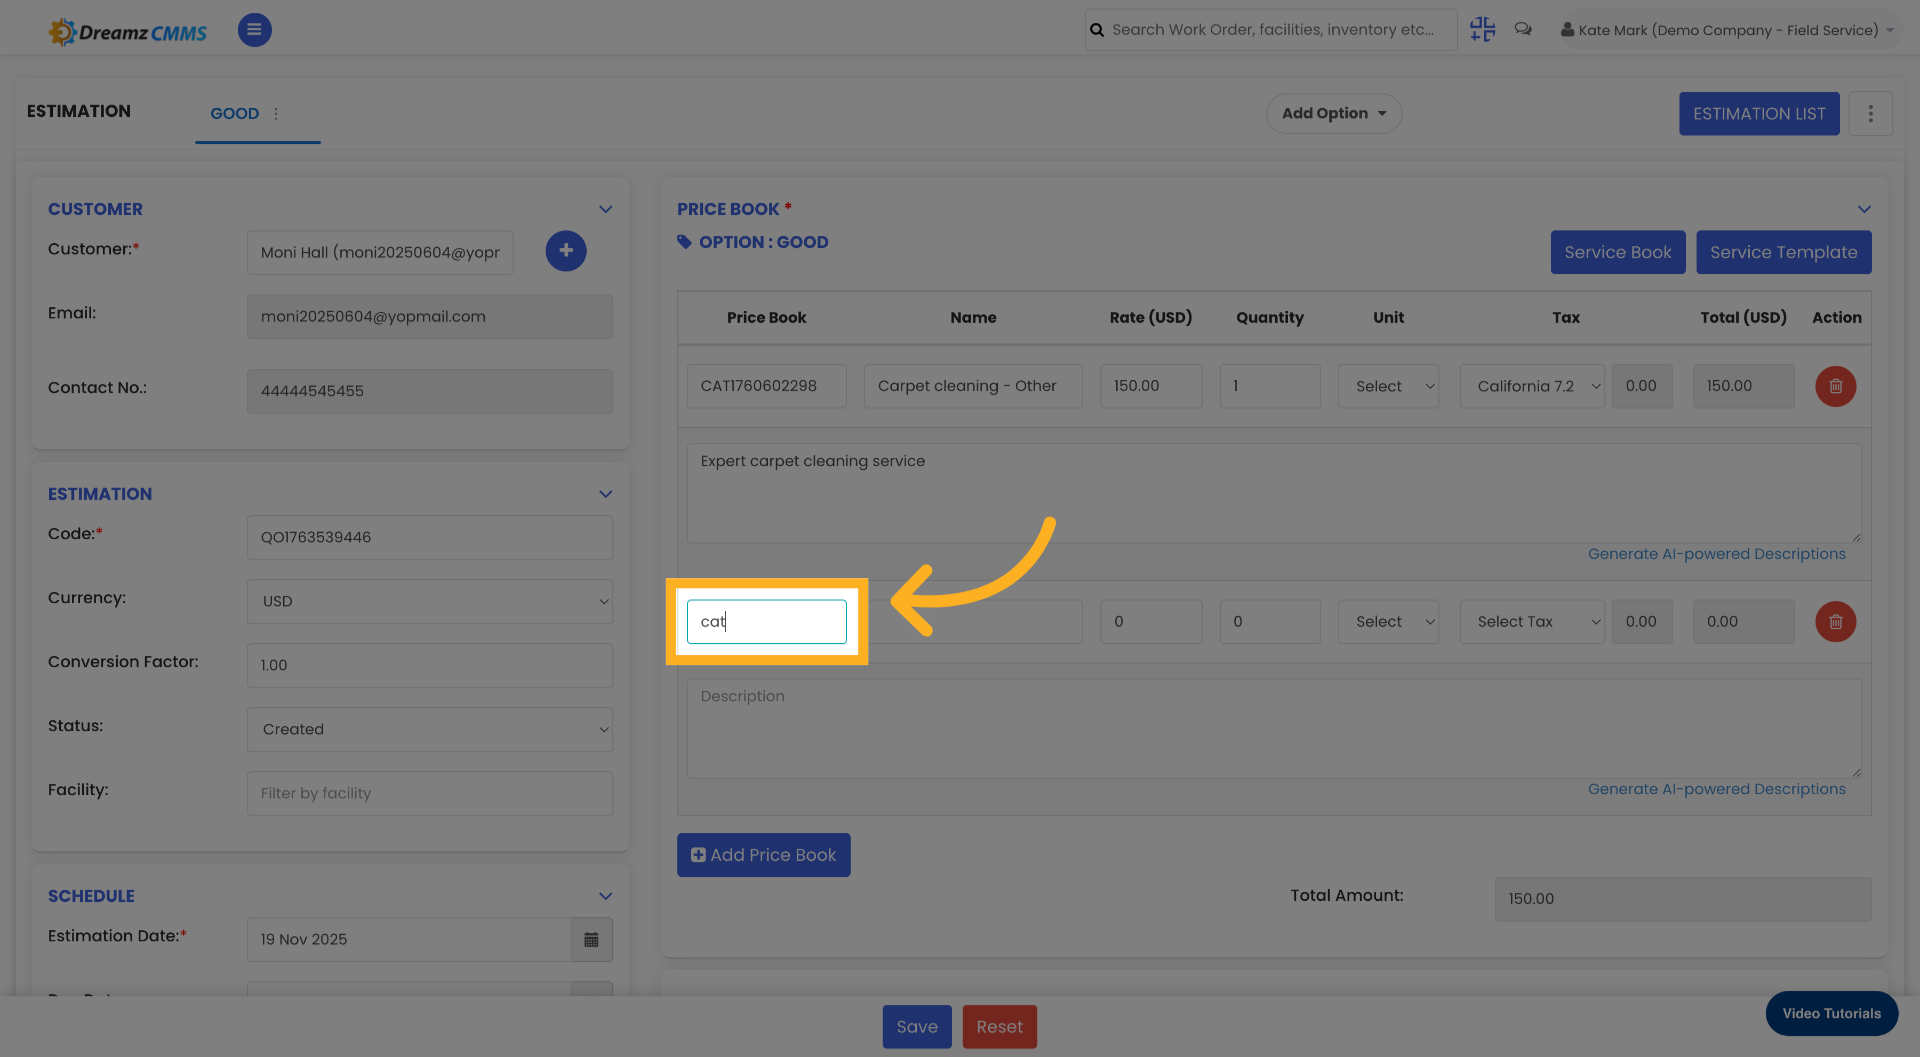Click the Dreamz CMMS logo
Viewport: 1920px width, 1057px height.
(x=127, y=30)
